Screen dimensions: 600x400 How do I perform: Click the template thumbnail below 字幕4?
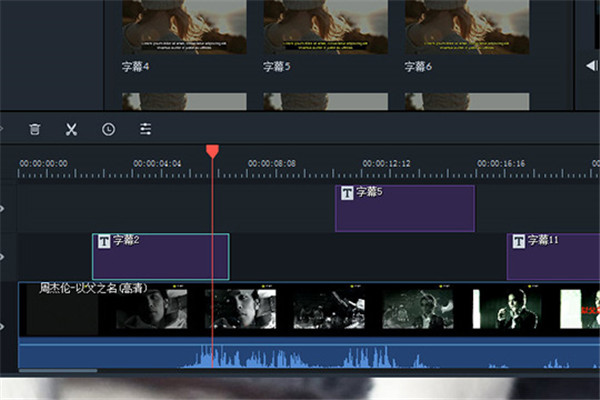click(x=184, y=101)
